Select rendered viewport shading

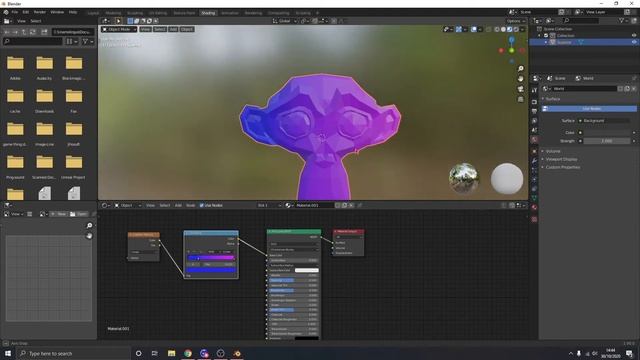[516, 29]
